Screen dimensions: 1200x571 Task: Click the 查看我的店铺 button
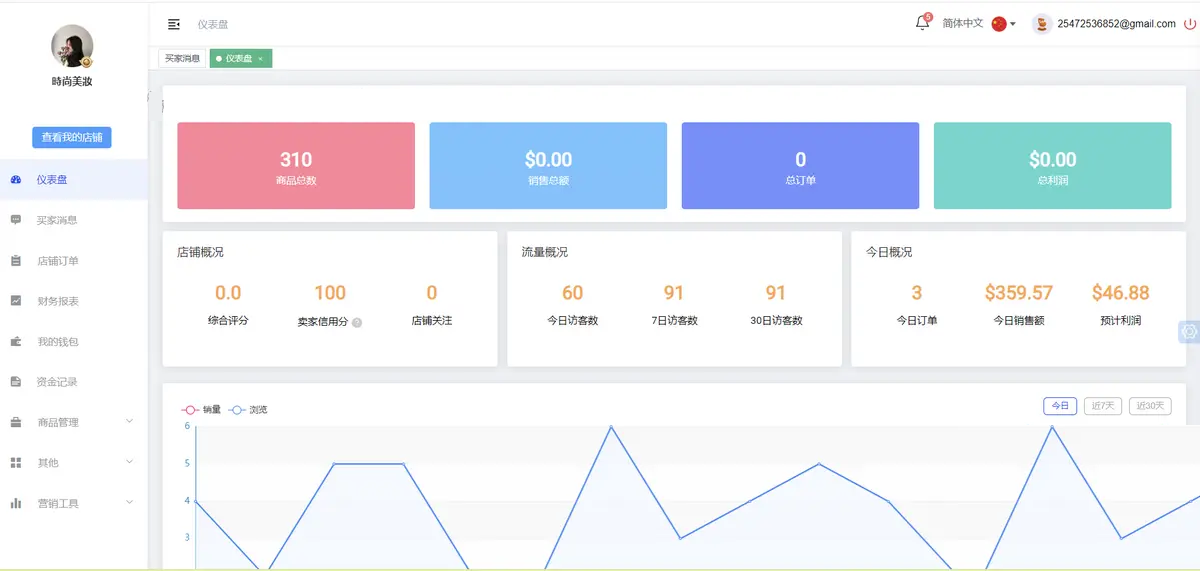[x=72, y=137]
